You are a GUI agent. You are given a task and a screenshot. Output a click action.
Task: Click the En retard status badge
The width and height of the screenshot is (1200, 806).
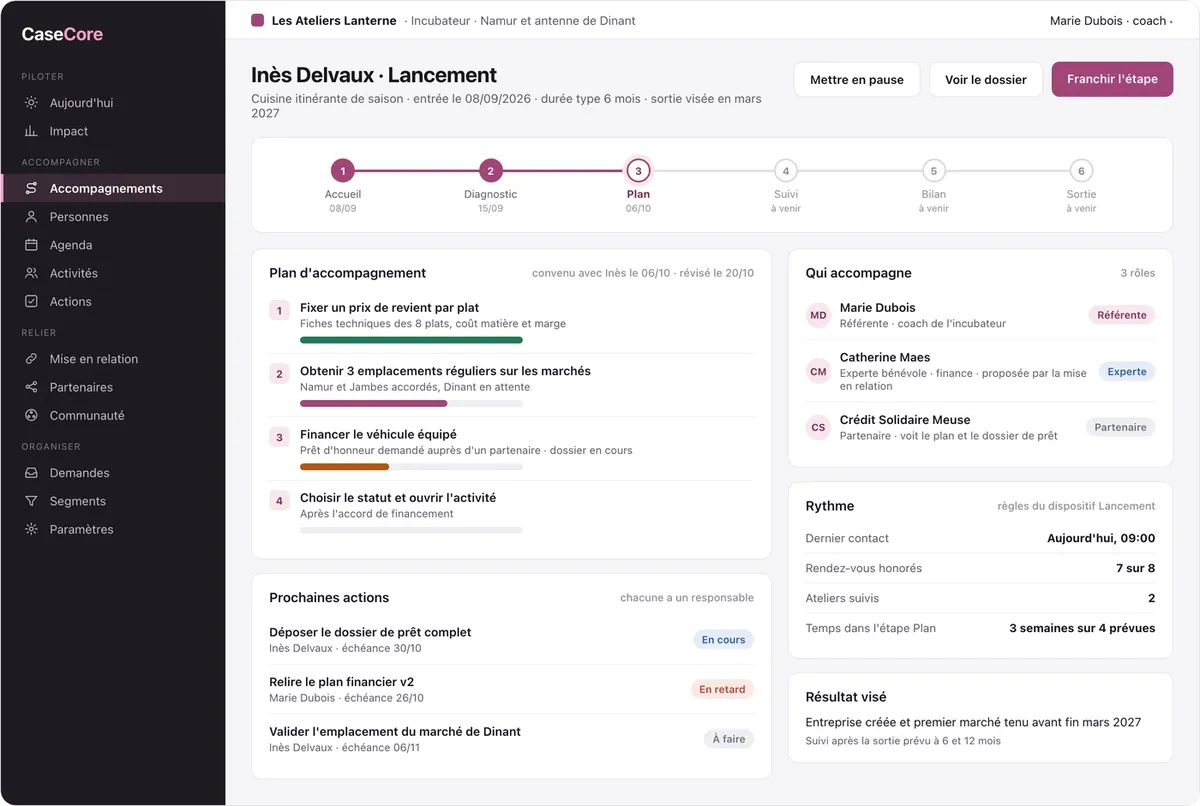[x=722, y=689]
